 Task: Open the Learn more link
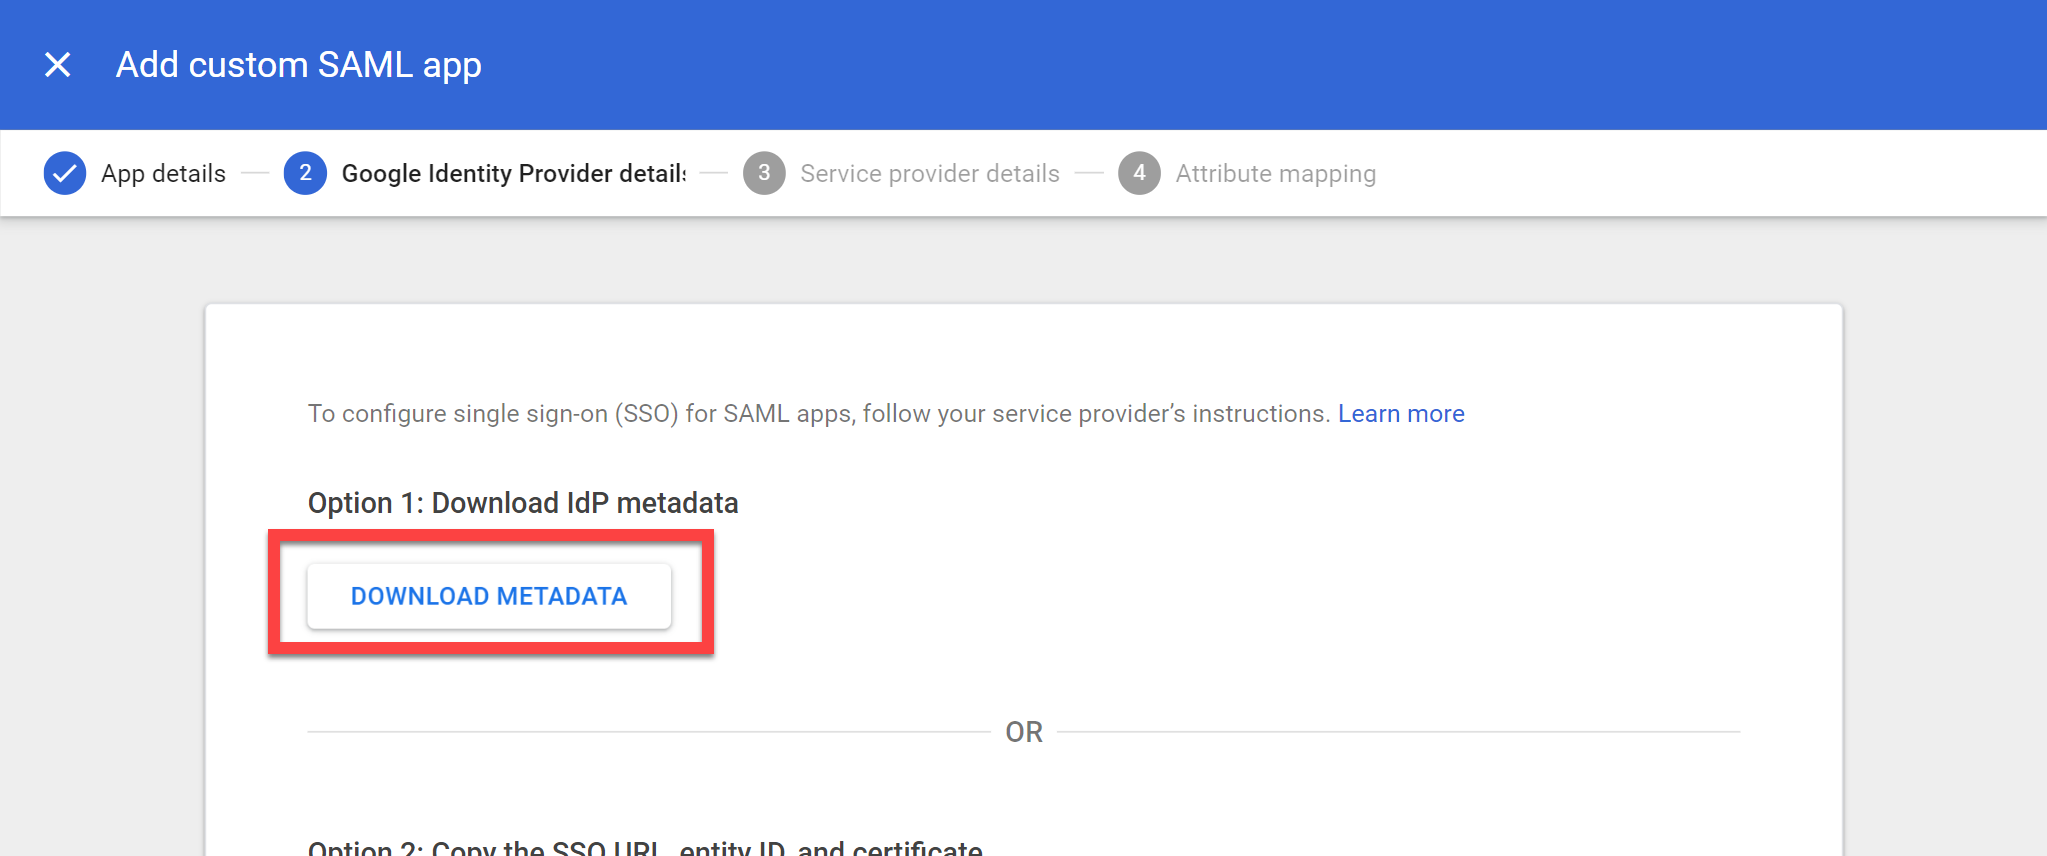click(x=1401, y=413)
